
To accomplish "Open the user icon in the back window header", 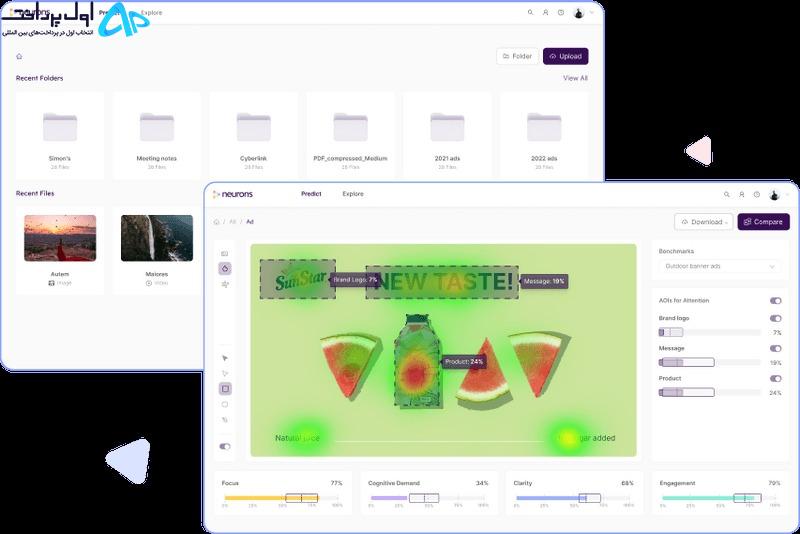I will click(545, 12).
